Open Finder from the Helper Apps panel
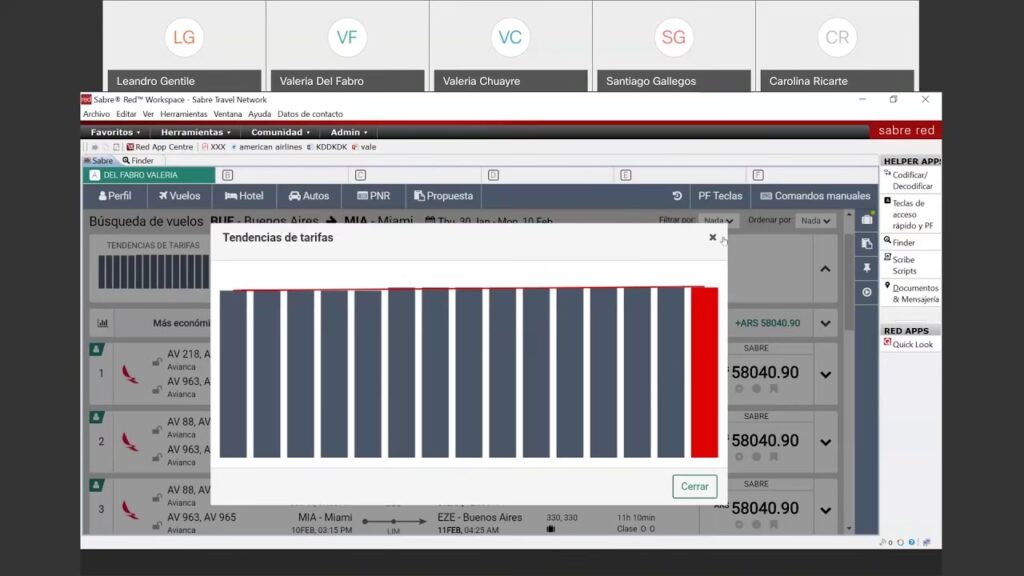 point(906,242)
